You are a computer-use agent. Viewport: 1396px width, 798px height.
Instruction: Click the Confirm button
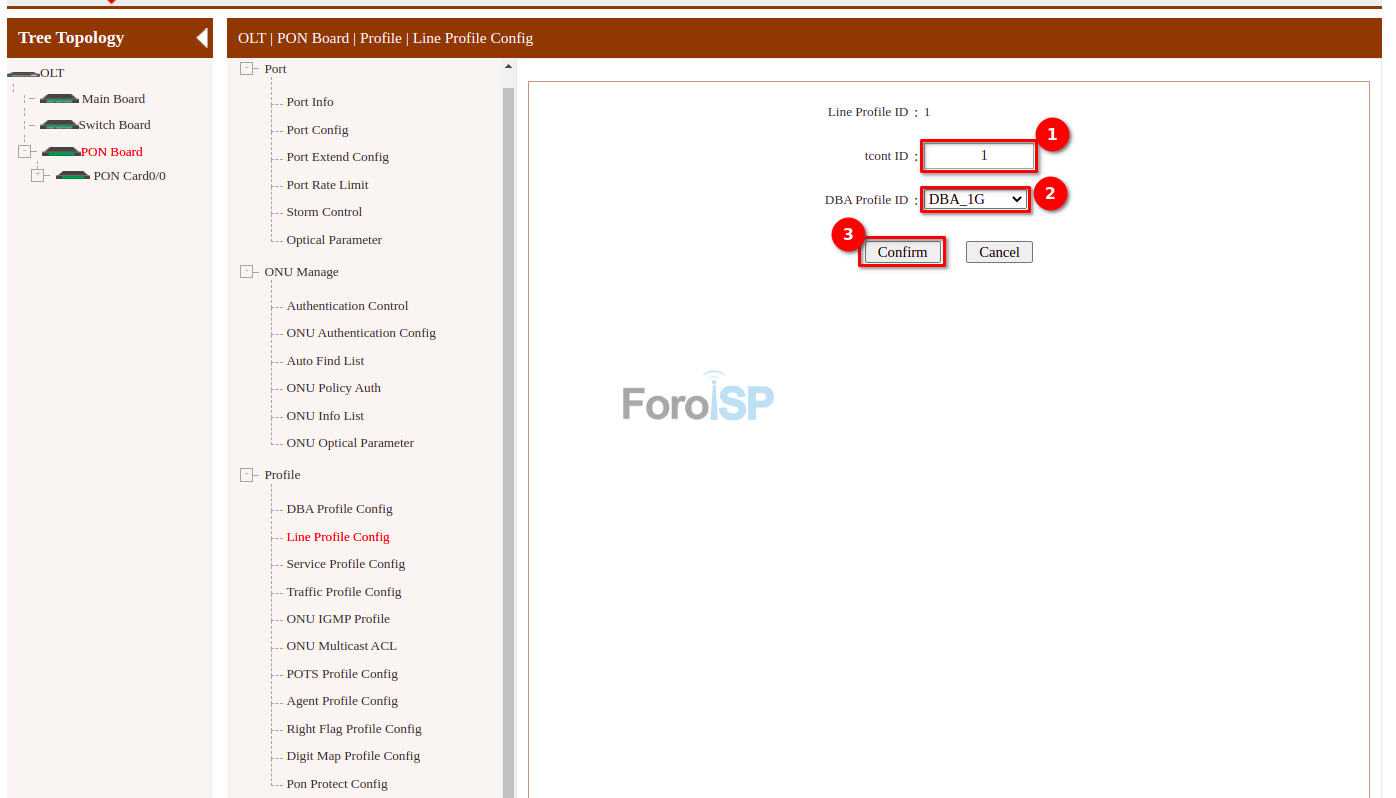902,251
